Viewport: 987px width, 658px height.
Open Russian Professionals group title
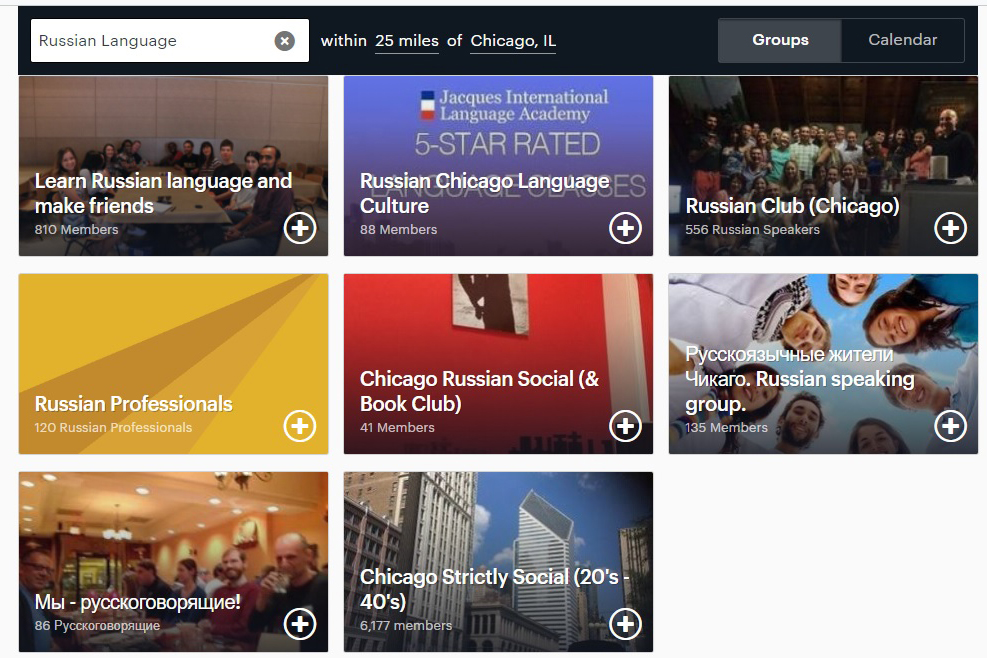[x=133, y=404]
